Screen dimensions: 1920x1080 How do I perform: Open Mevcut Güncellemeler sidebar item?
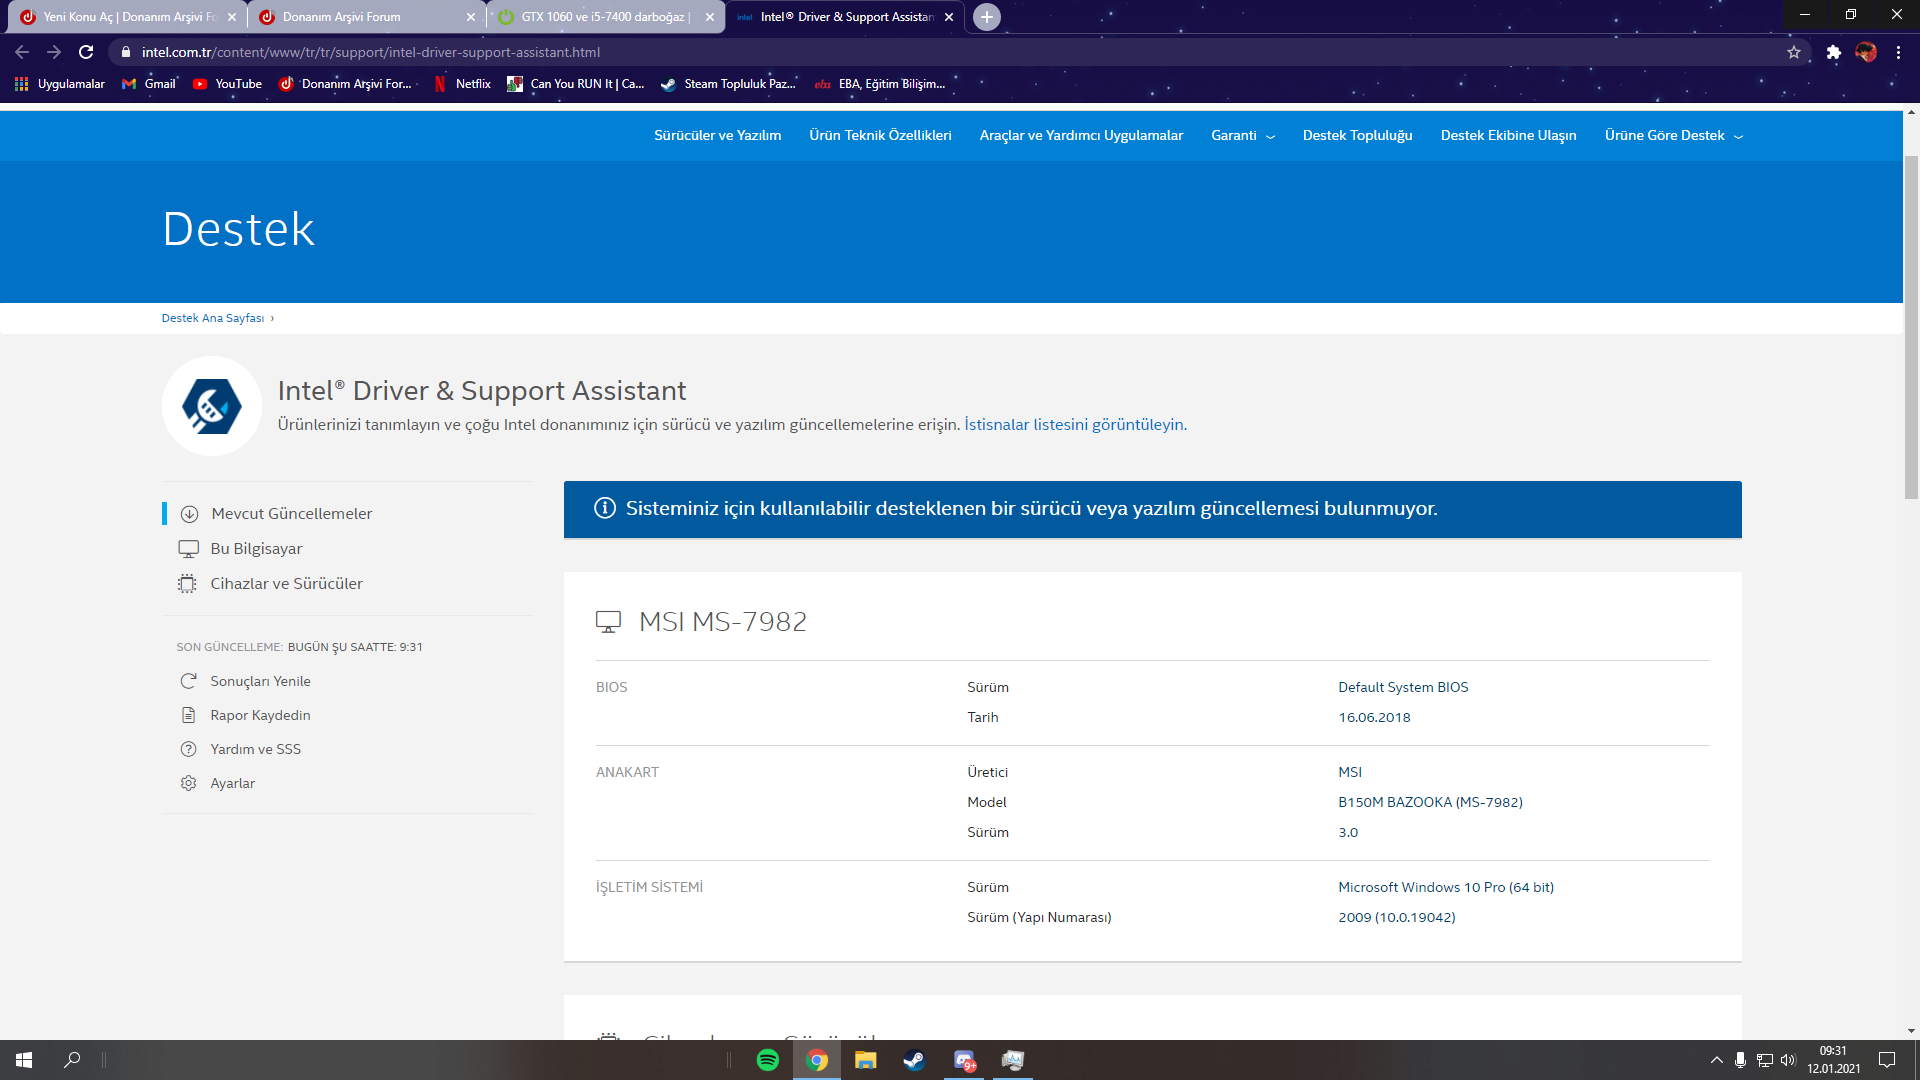pyautogui.click(x=291, y=514)
